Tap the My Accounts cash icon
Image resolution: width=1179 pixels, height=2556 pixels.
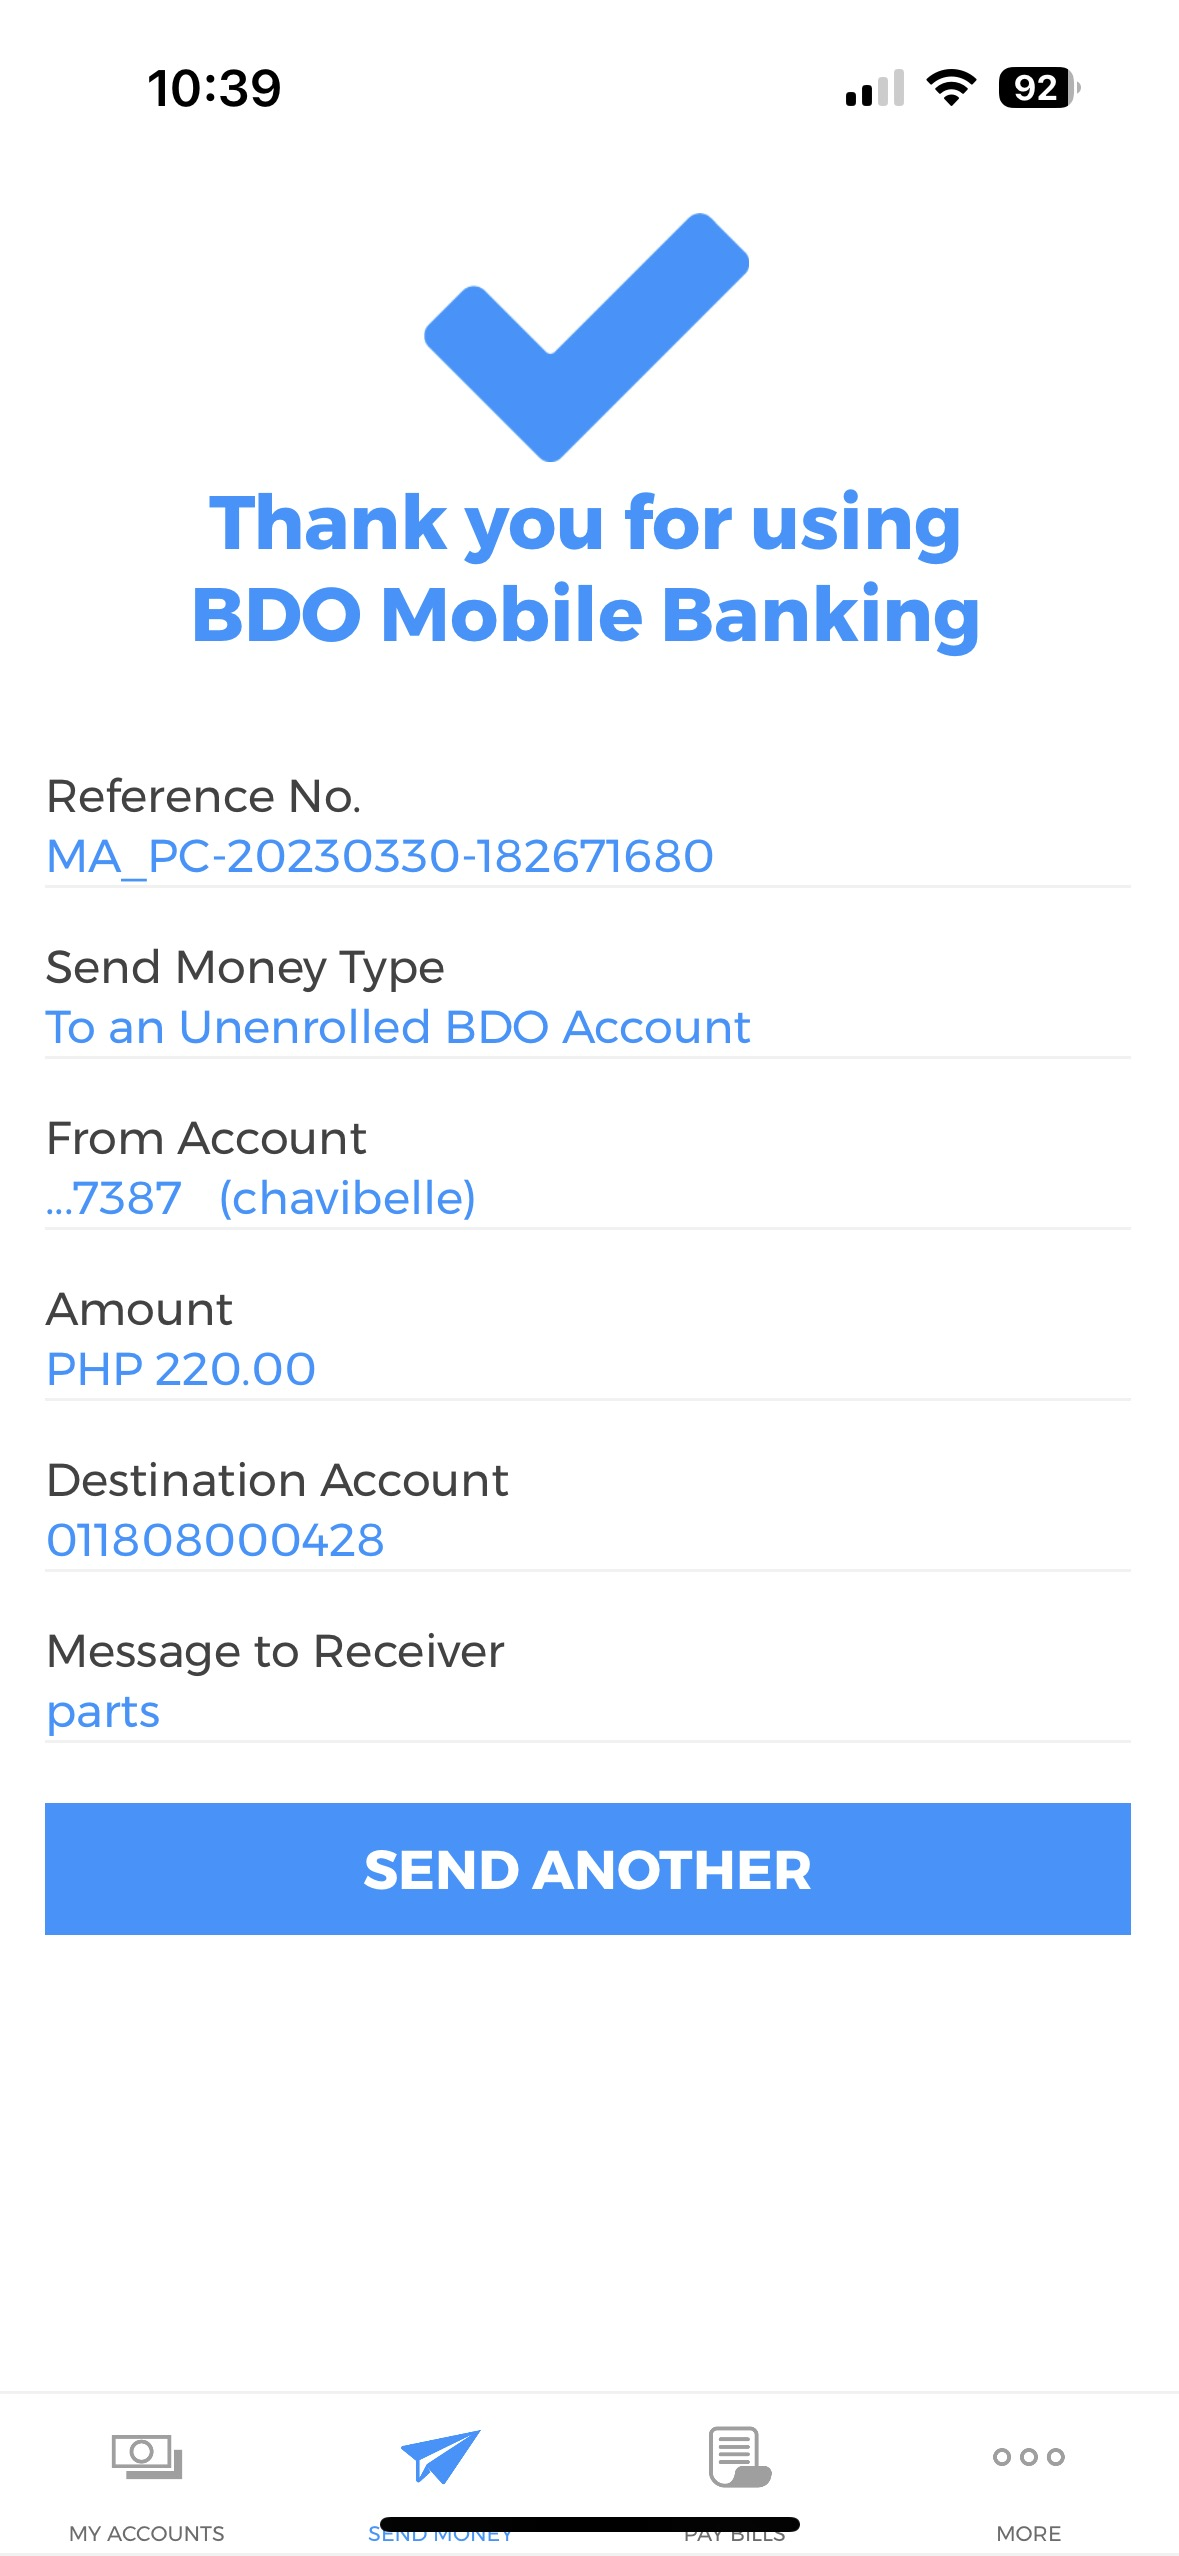pos(147,2455)
